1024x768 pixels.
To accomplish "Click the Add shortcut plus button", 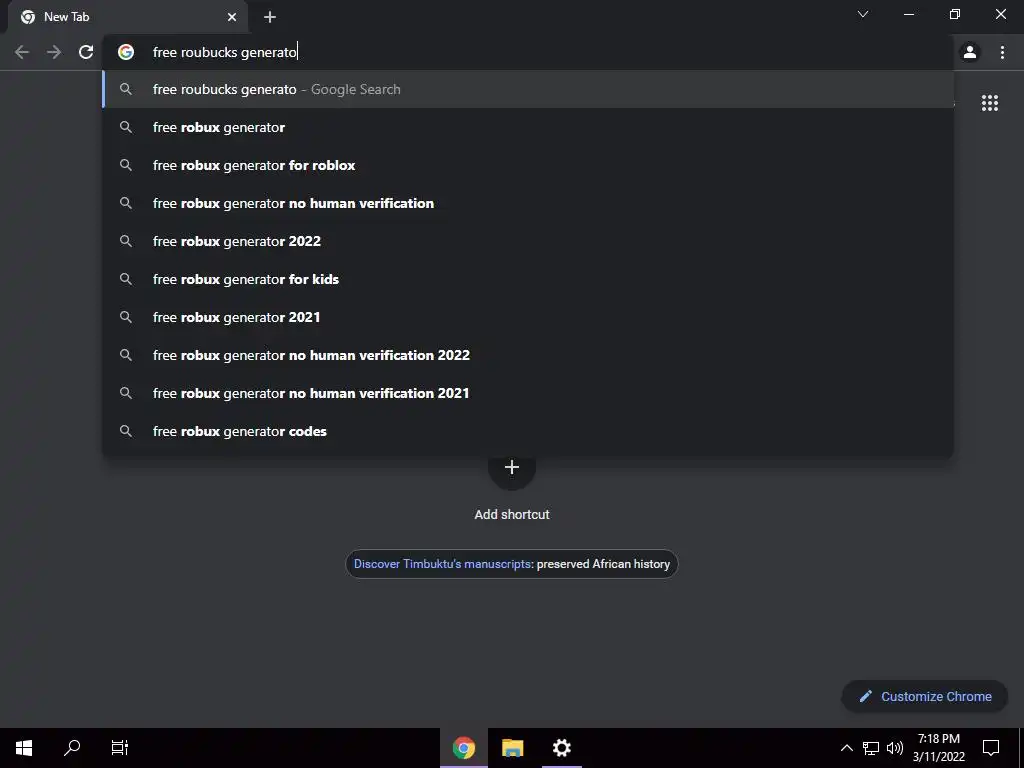I will 512,468.
